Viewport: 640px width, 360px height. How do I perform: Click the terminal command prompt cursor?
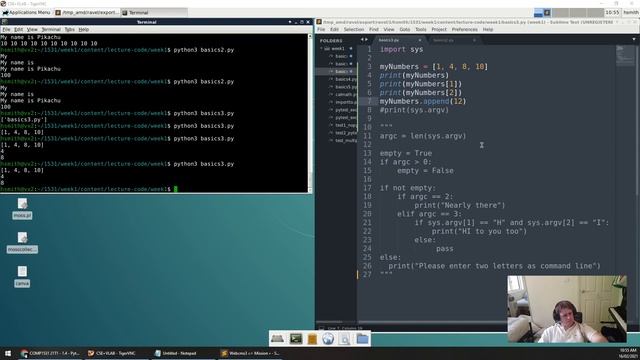pos(176,189)
